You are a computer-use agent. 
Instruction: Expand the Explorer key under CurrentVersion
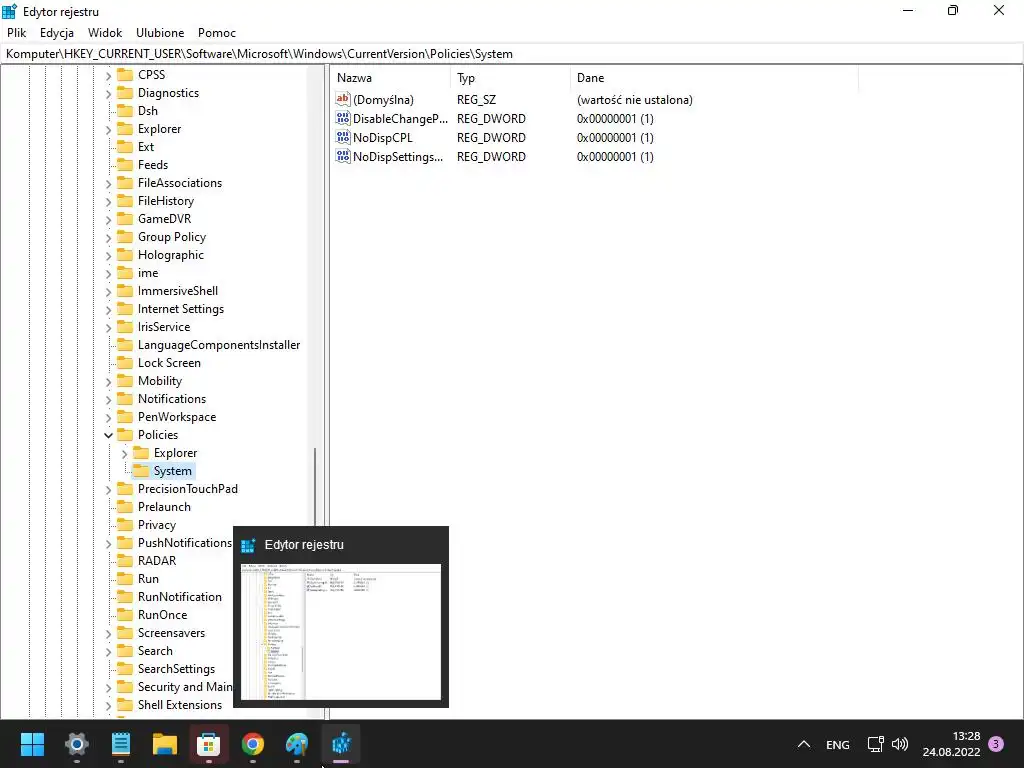pyautogui.click(x=108, y=129)
